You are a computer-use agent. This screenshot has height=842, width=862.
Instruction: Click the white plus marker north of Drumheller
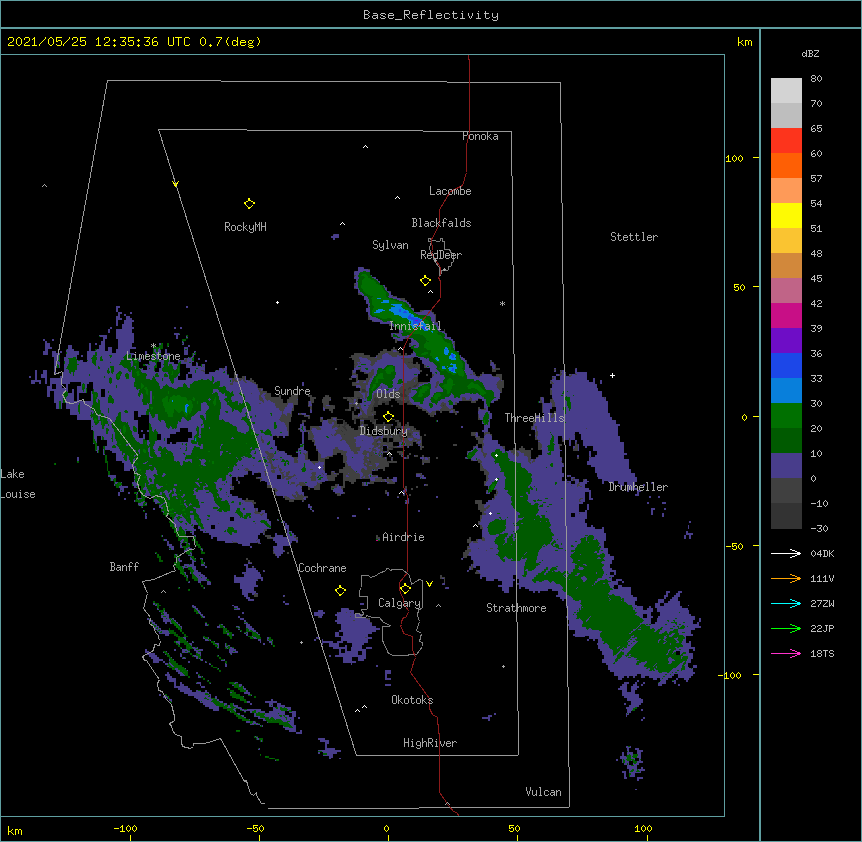pyautogui.click(x=612, y=375)
